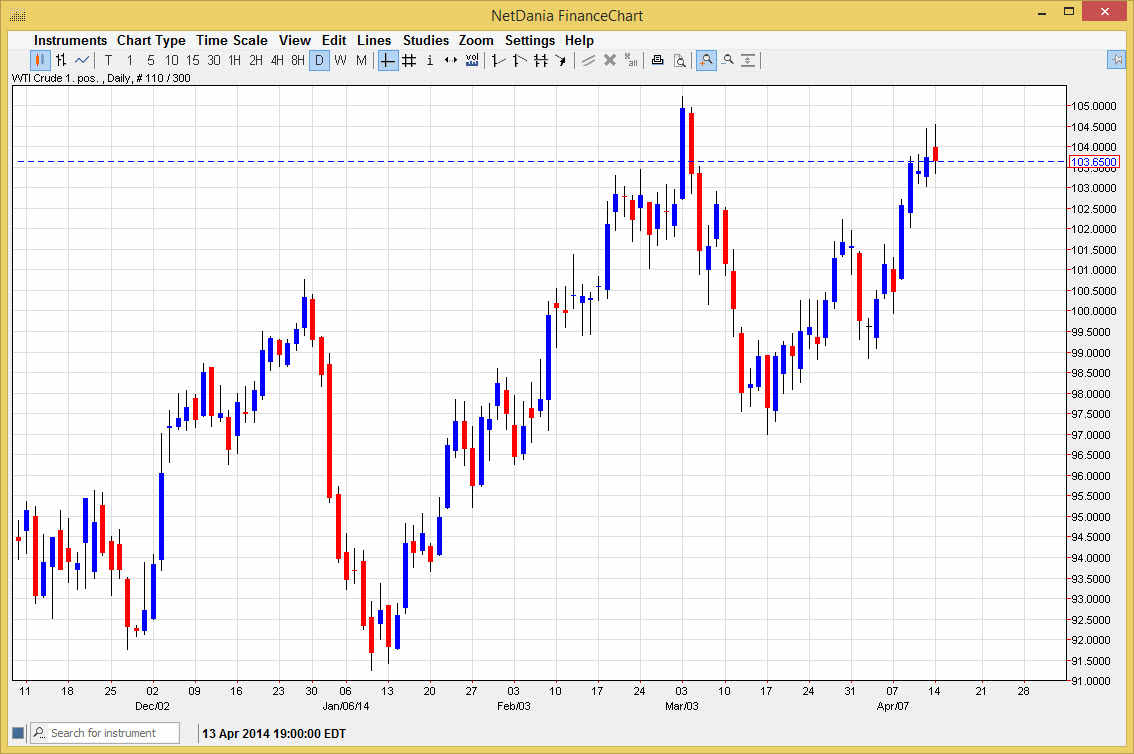Click the 'Dec/02' date axis label
The image size is (1134, 754).
pos(153,706)
